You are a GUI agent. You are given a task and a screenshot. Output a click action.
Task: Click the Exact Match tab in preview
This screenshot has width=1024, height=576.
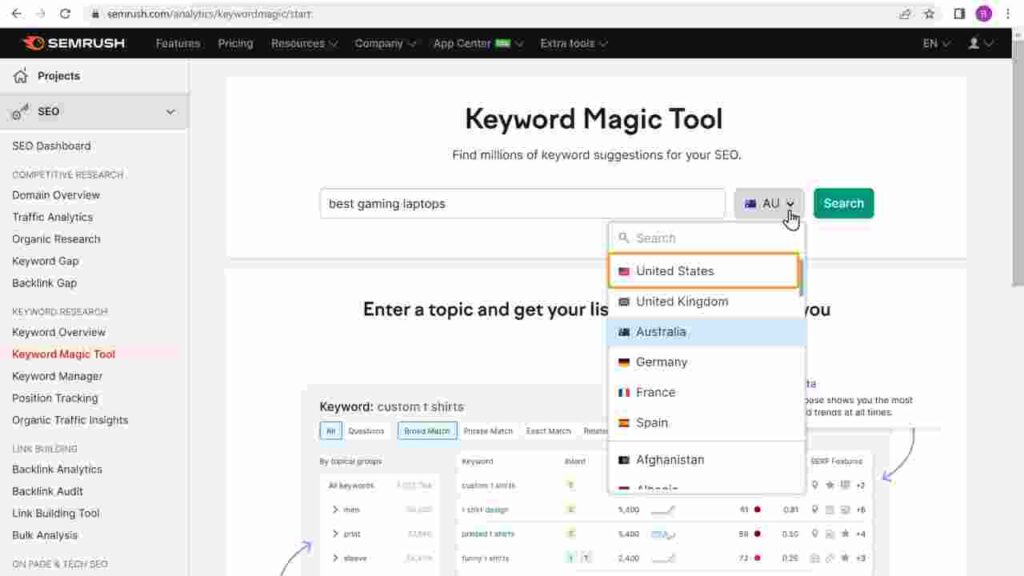[549, 431]
